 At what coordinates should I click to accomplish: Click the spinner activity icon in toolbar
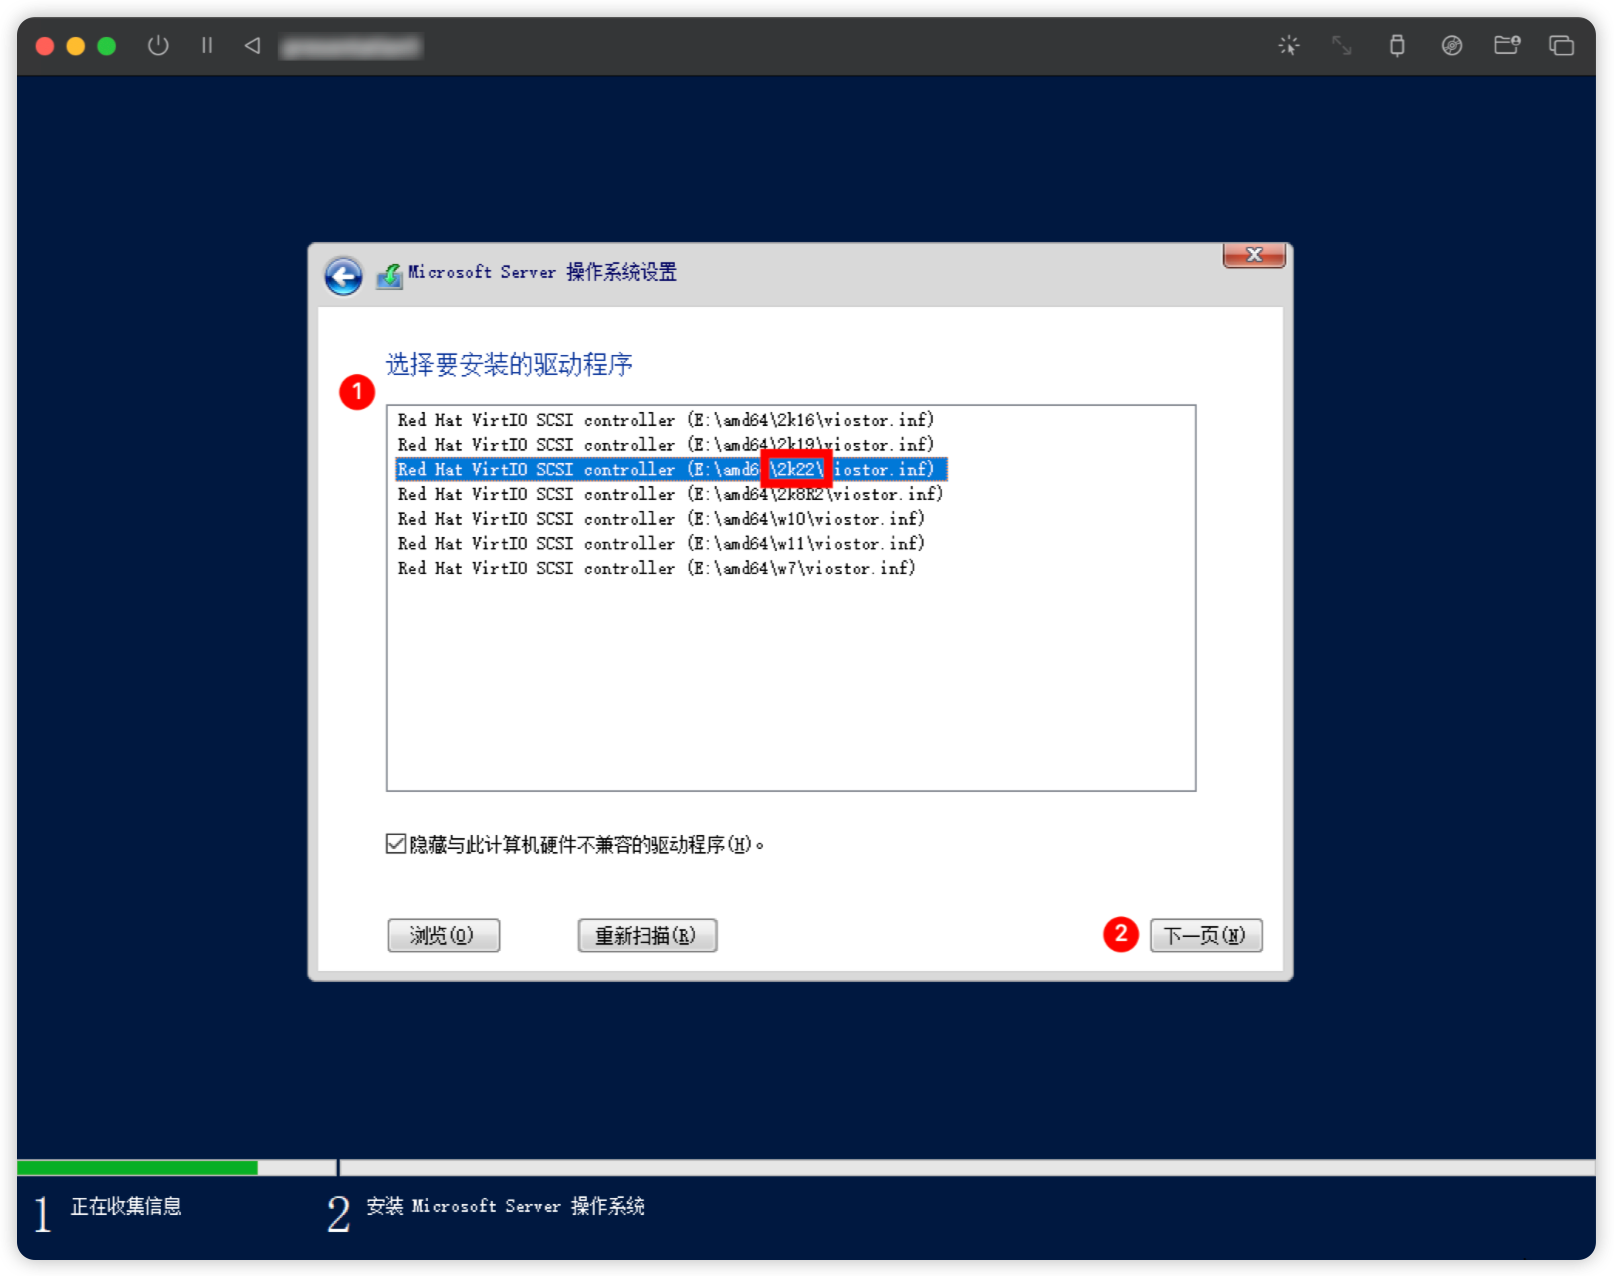point(1288,45)
